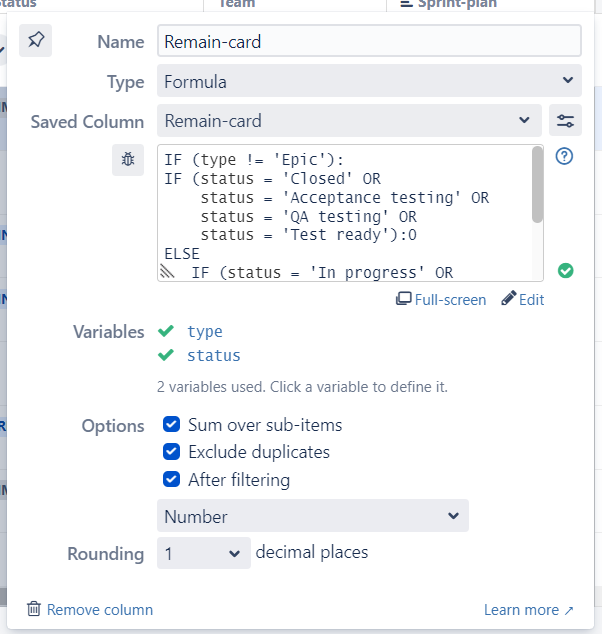Define the type variable
602x634 pixels.
(205, 332)
